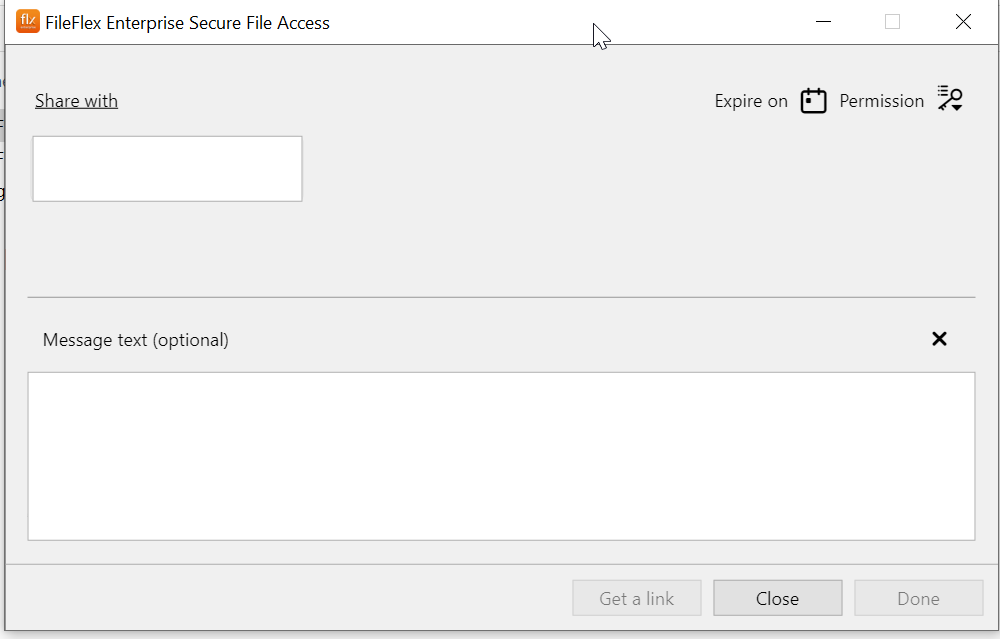Click the FileFlex orange logo in title bar
Screen dimensions: 1000x639
pos(27,22)
